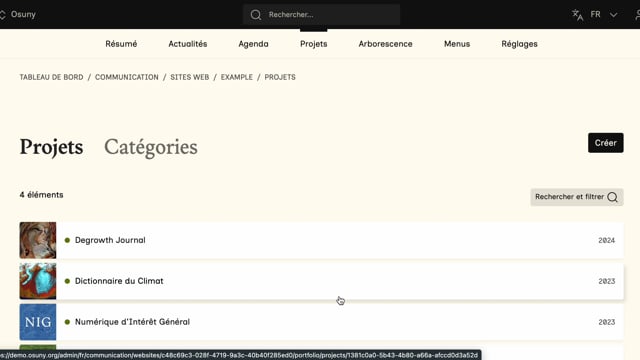This screenshot has height=360, width=640.
Task: Click the Tableau de bord breadcrumb link
Action: tap(51, 77)
